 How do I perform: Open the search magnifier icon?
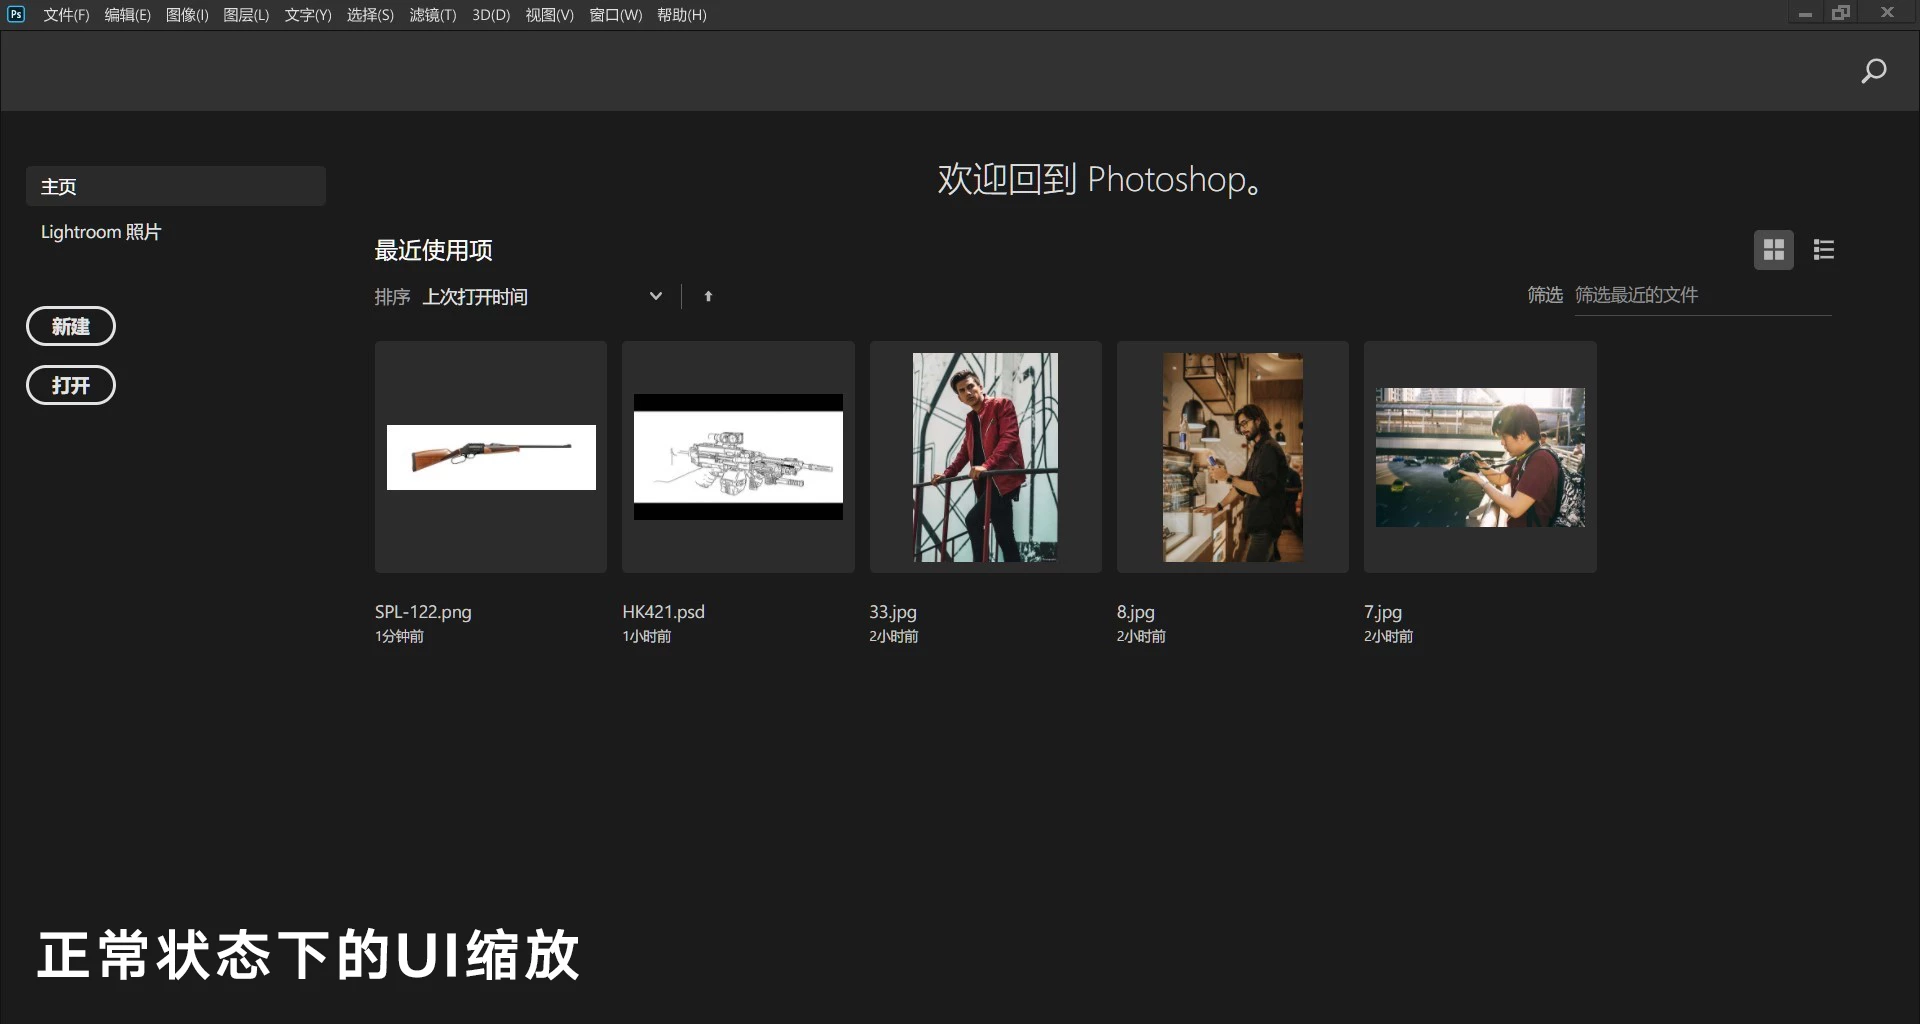point(1873,71)
